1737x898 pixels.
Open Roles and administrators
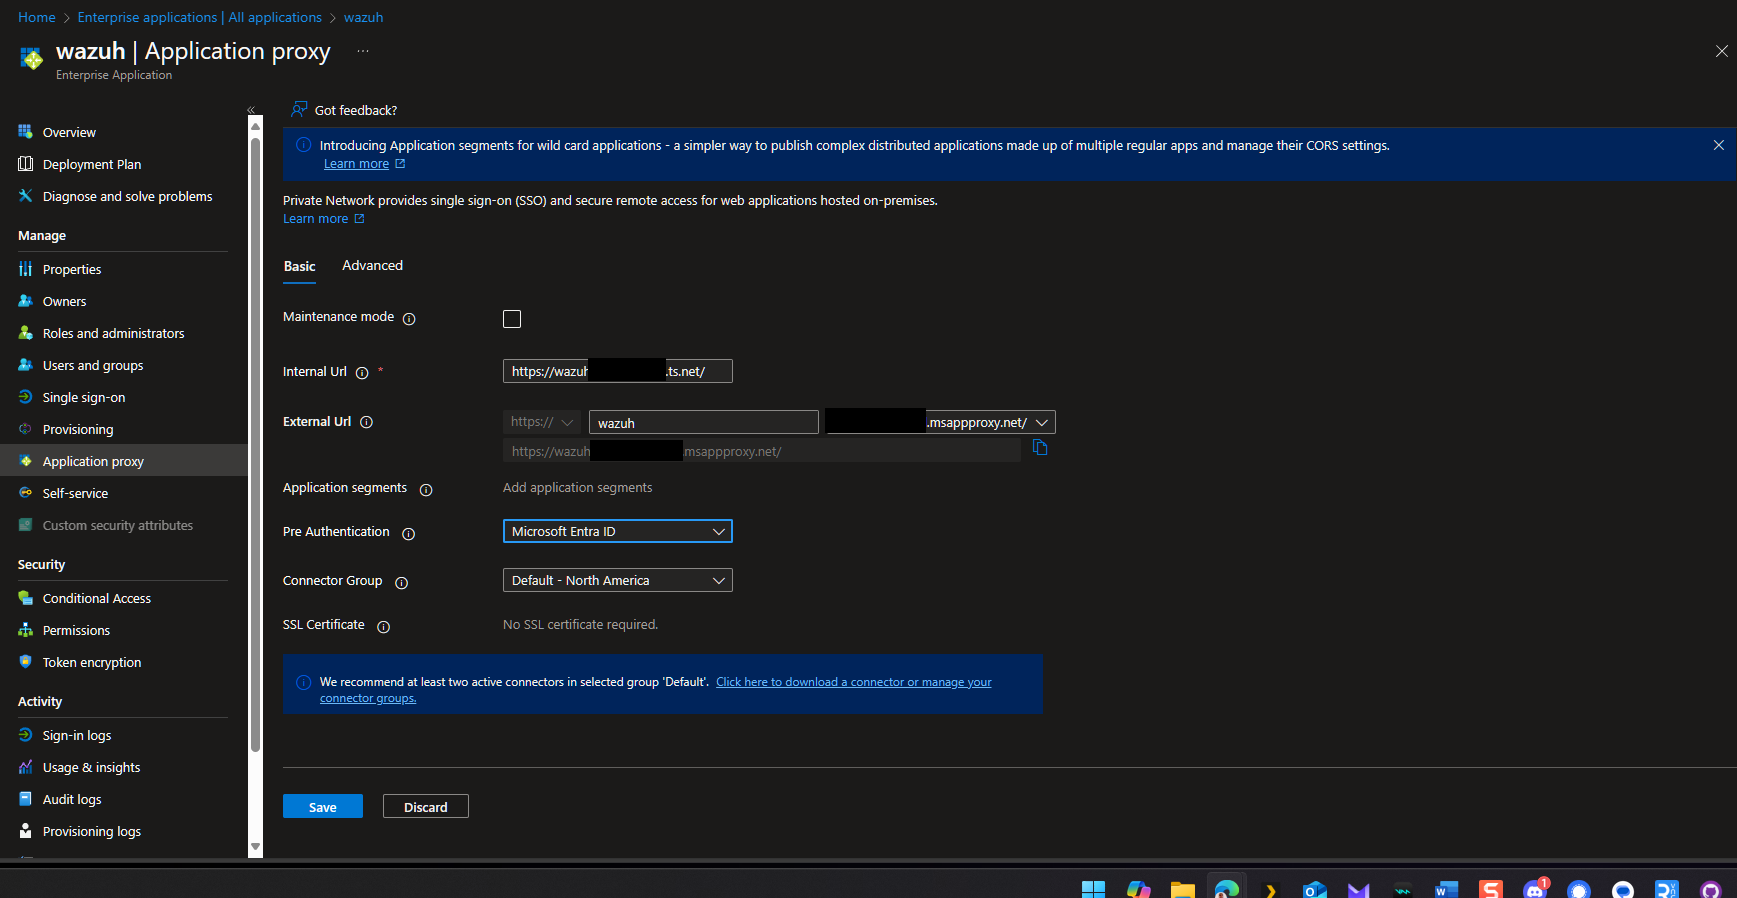coord(114,333)
